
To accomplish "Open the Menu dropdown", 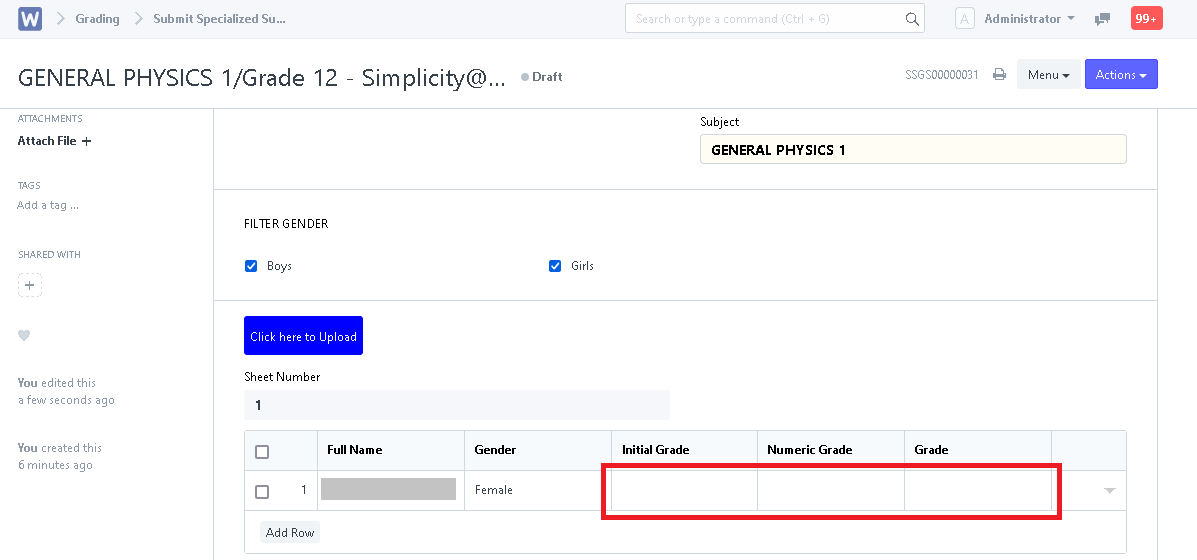I will tap(1048, 75).
